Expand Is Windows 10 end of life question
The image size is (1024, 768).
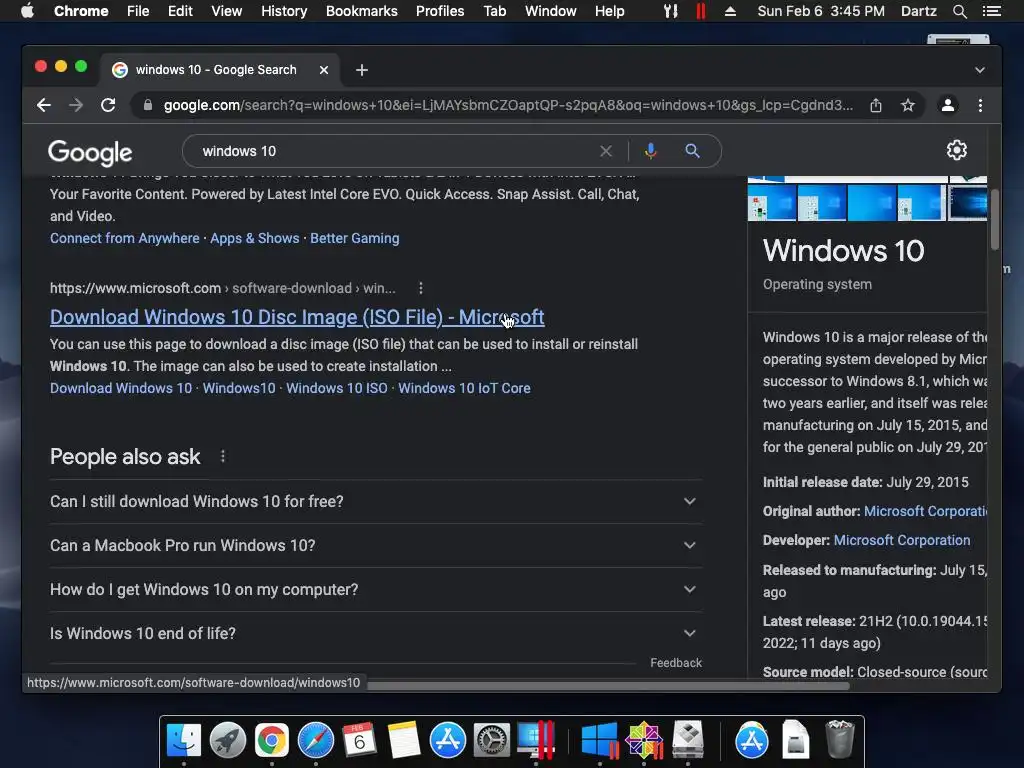[x=376, y=633]
